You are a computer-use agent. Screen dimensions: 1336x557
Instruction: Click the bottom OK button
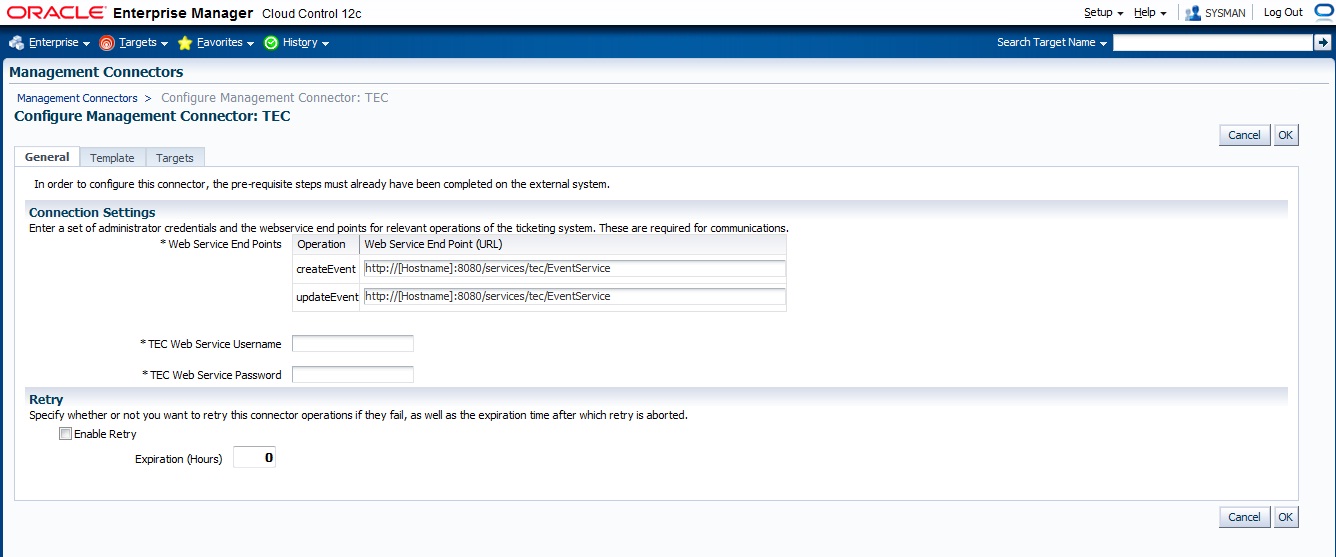(1286, 517)
